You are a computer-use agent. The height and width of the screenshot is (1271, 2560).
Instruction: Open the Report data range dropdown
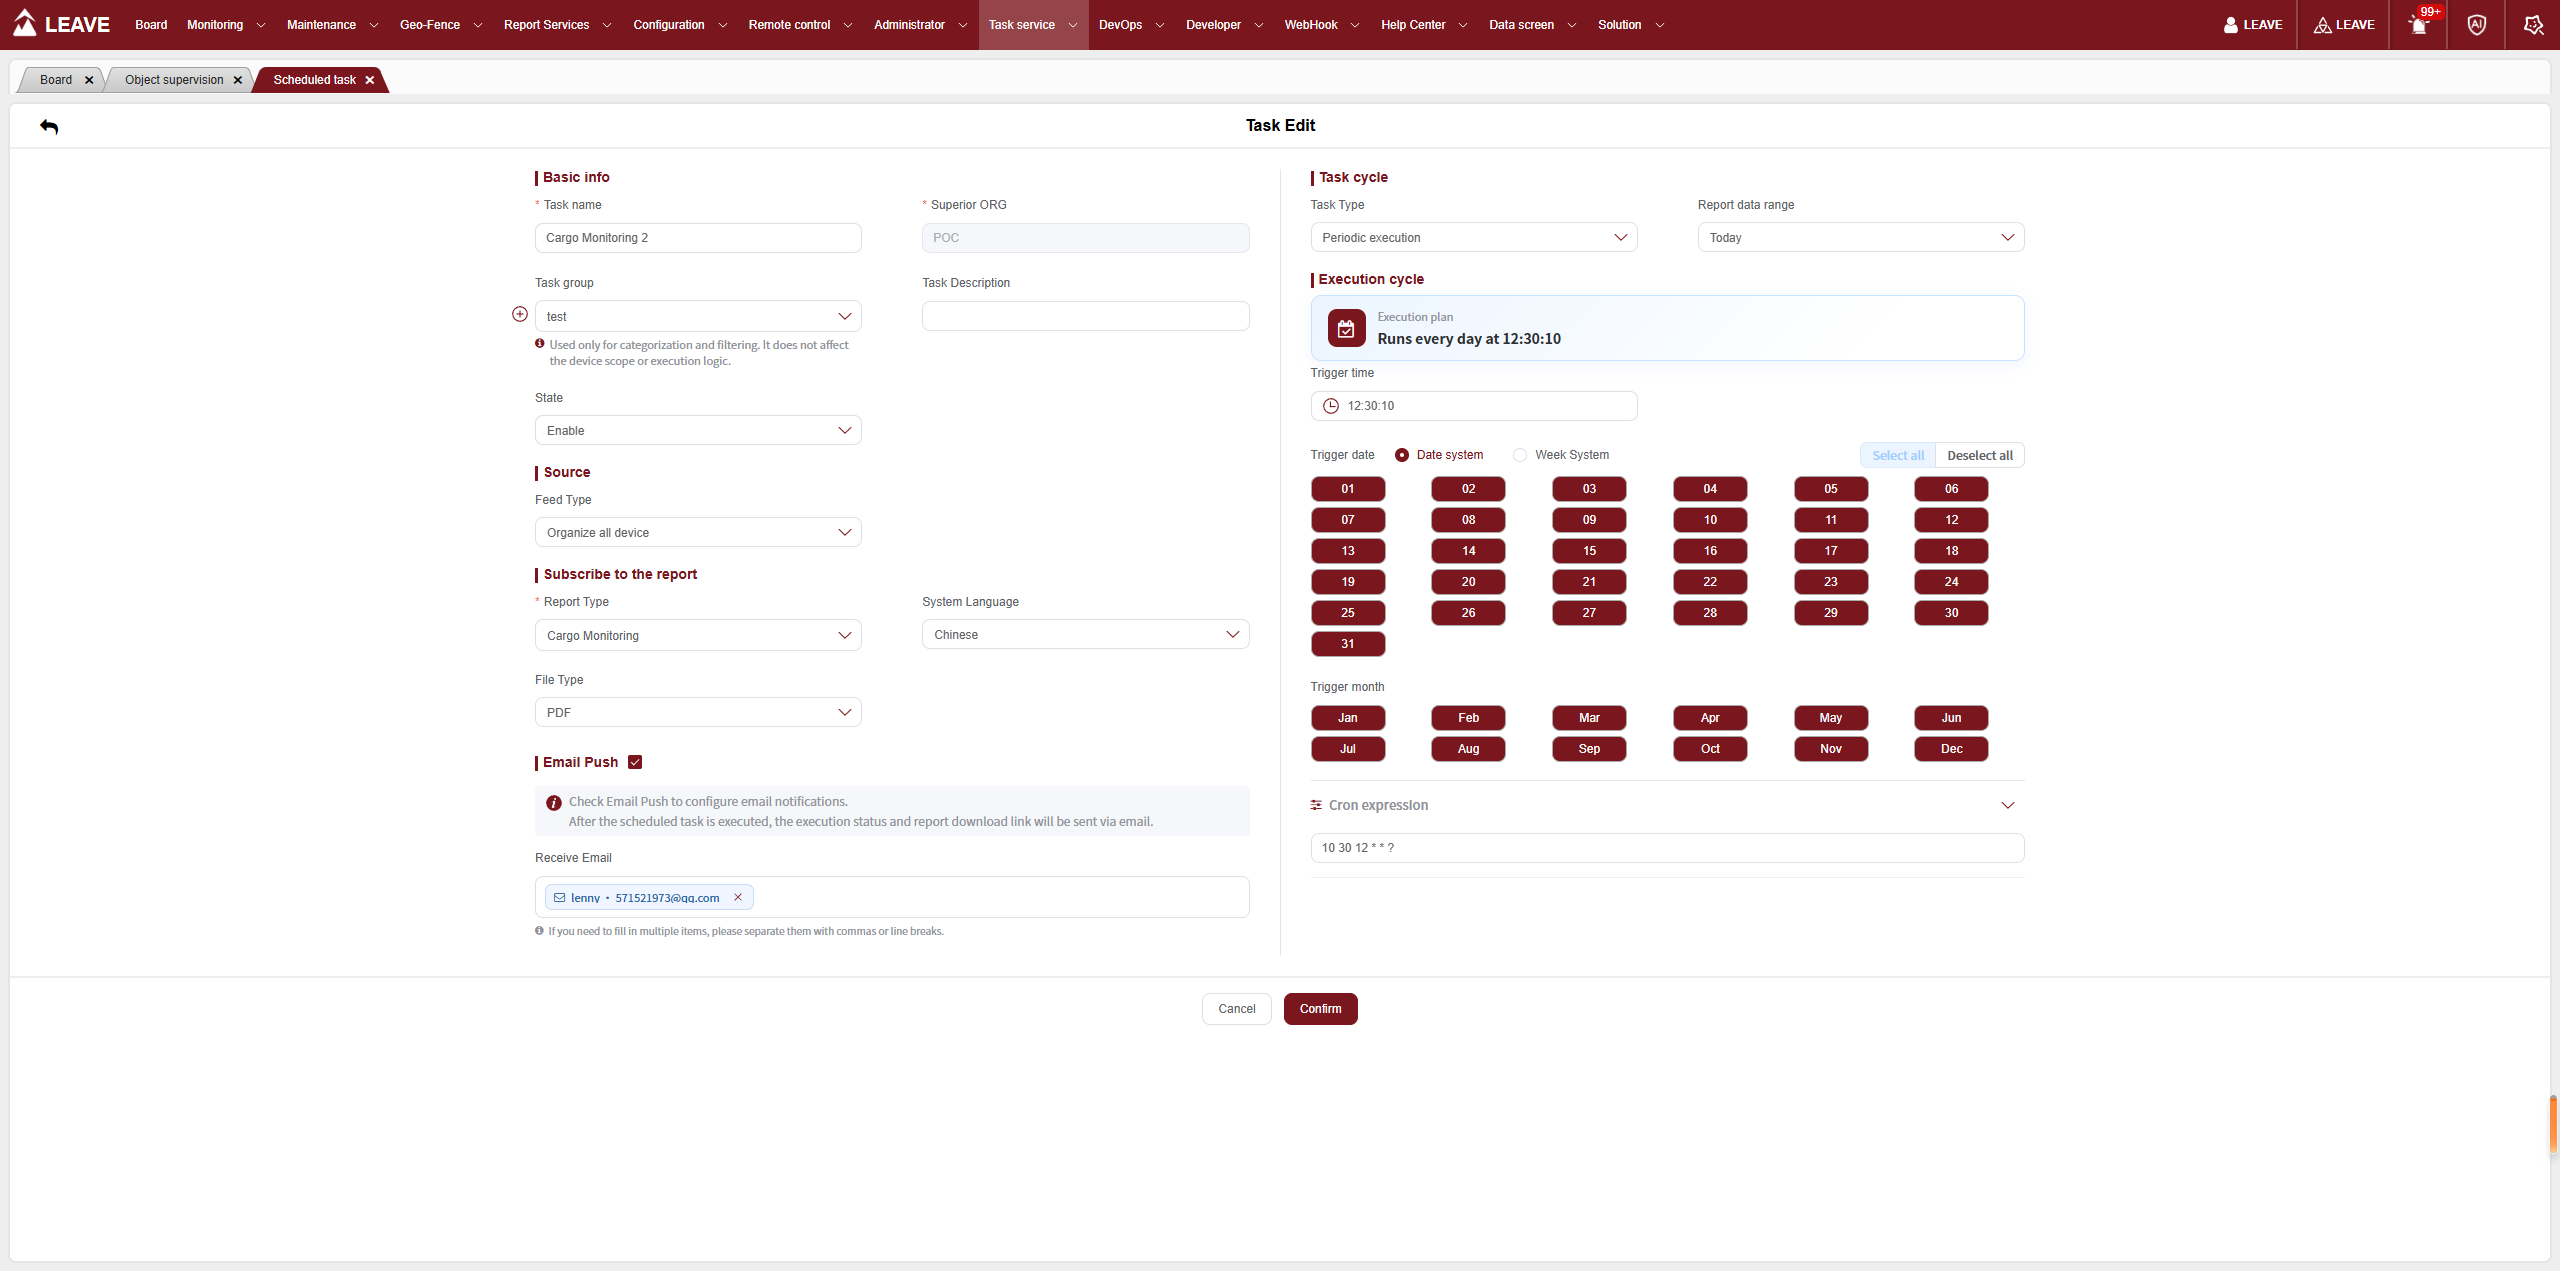coord(1861,237)
